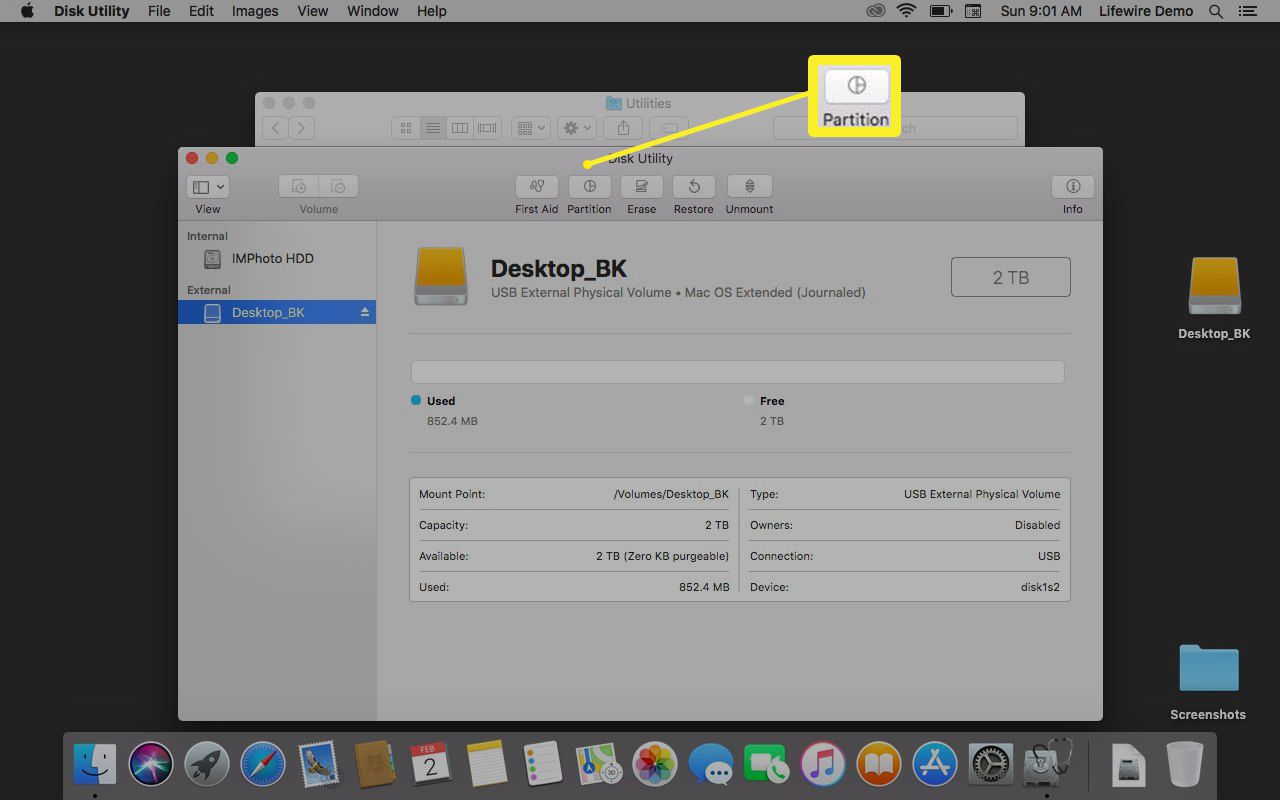1280x800 pixels.
Task: Open Calendar from the Dock
Action: pos(431,765)
